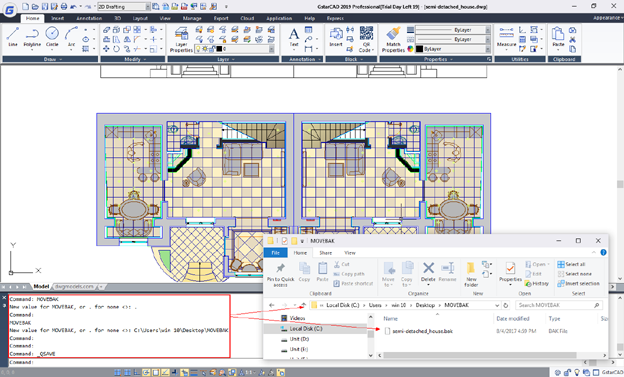This screenshot has height=377, width=624.
Task: Expand the layer name dropdown
Action: pyautogui.click(x=271, y=49)
